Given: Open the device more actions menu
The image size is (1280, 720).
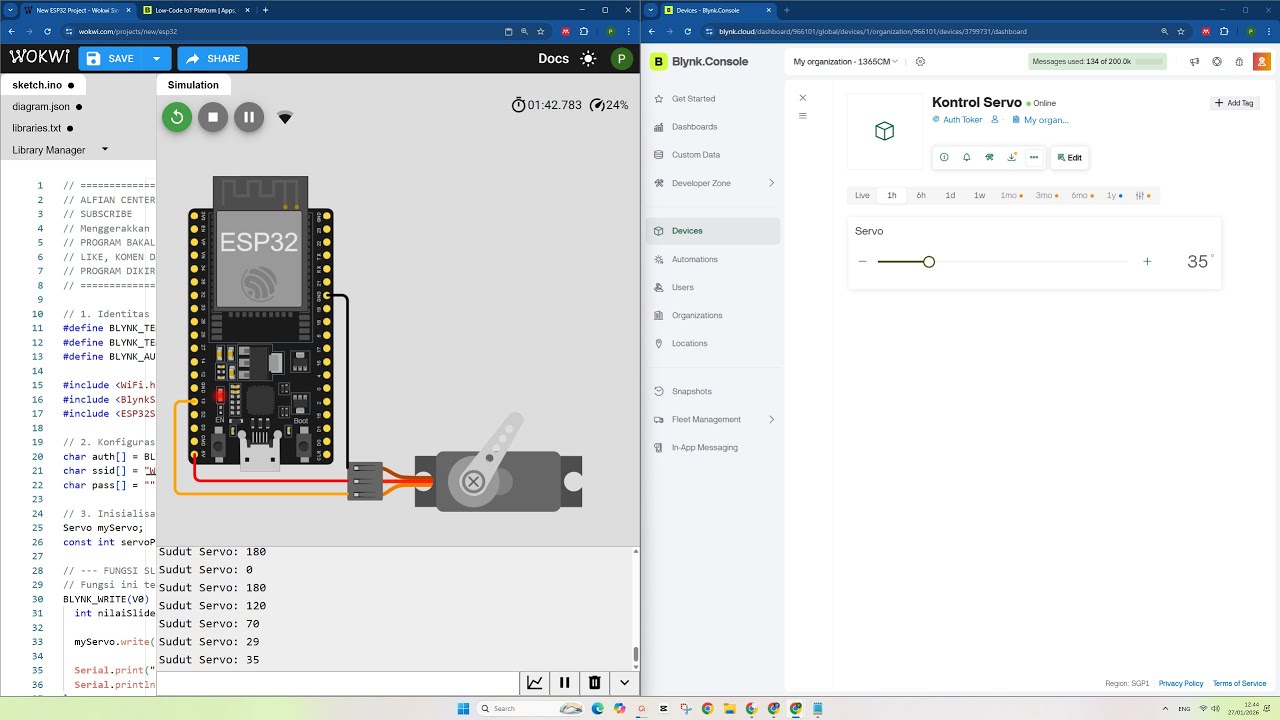Looking at the screenshot, I should [1034, 157].
